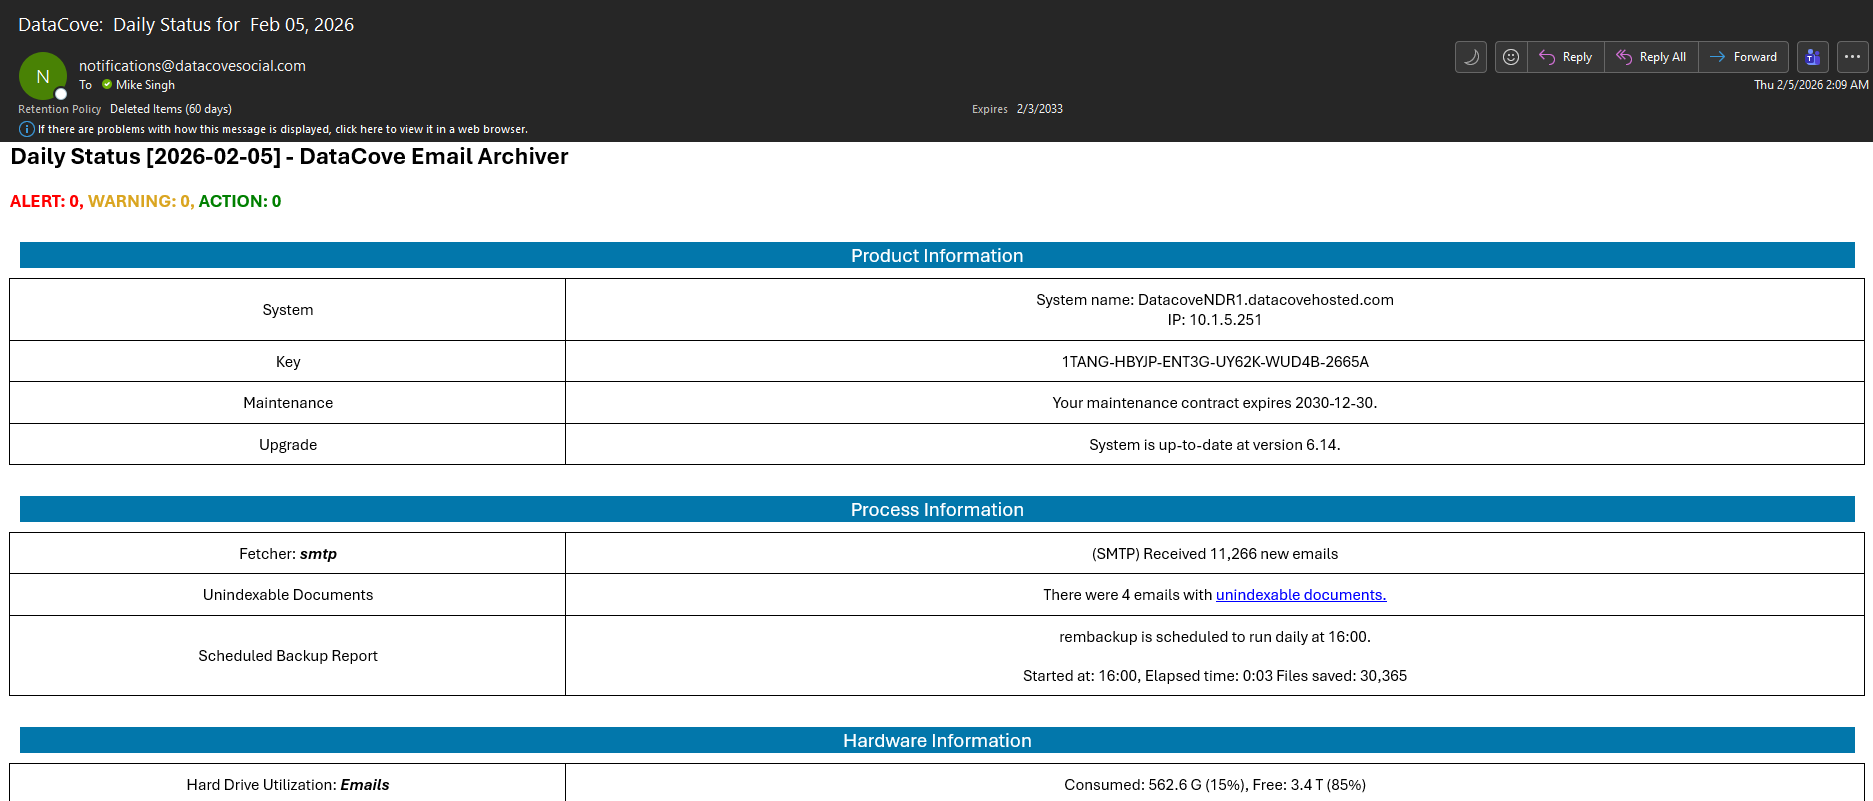The width and height of the screenshot is (1873, 801).
Task: Reply to this email
Action: pyautogui.click(x=1566, y=57)
